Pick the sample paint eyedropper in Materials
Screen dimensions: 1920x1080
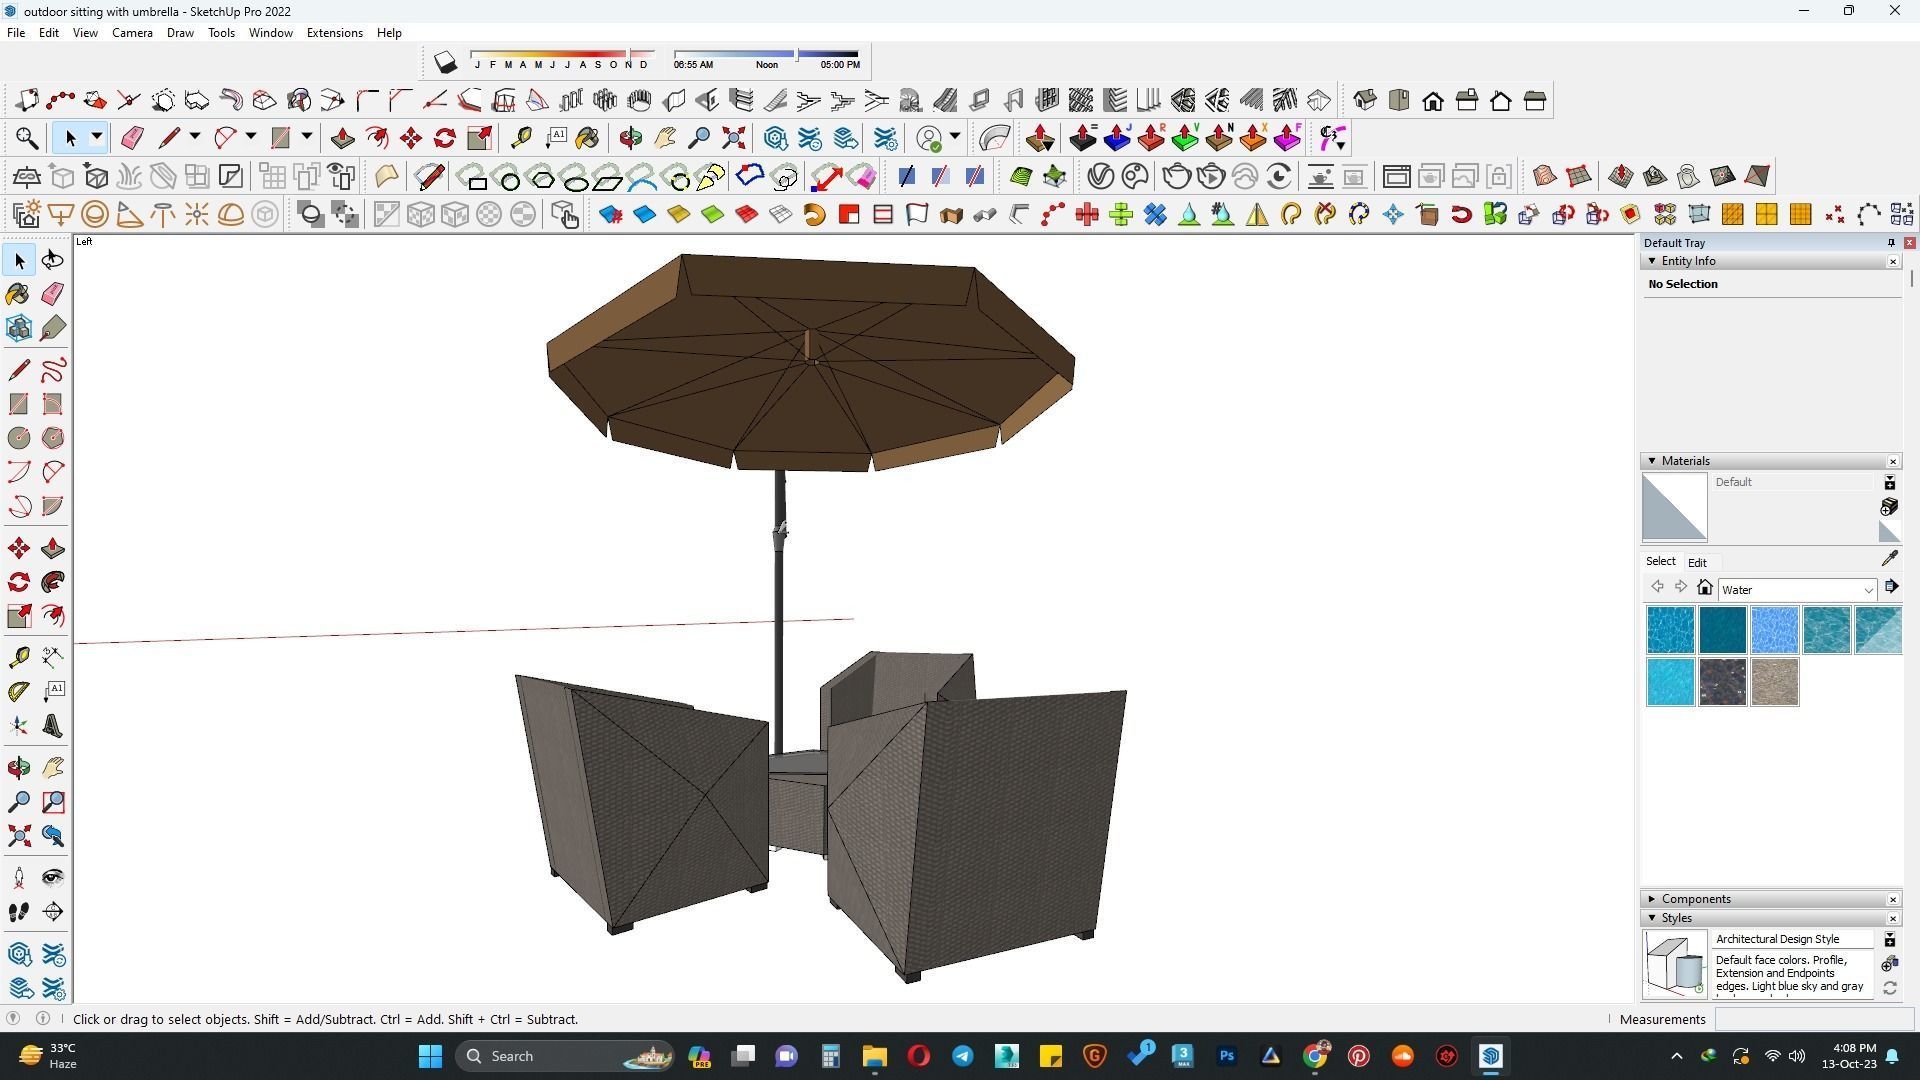[1889, 559]
